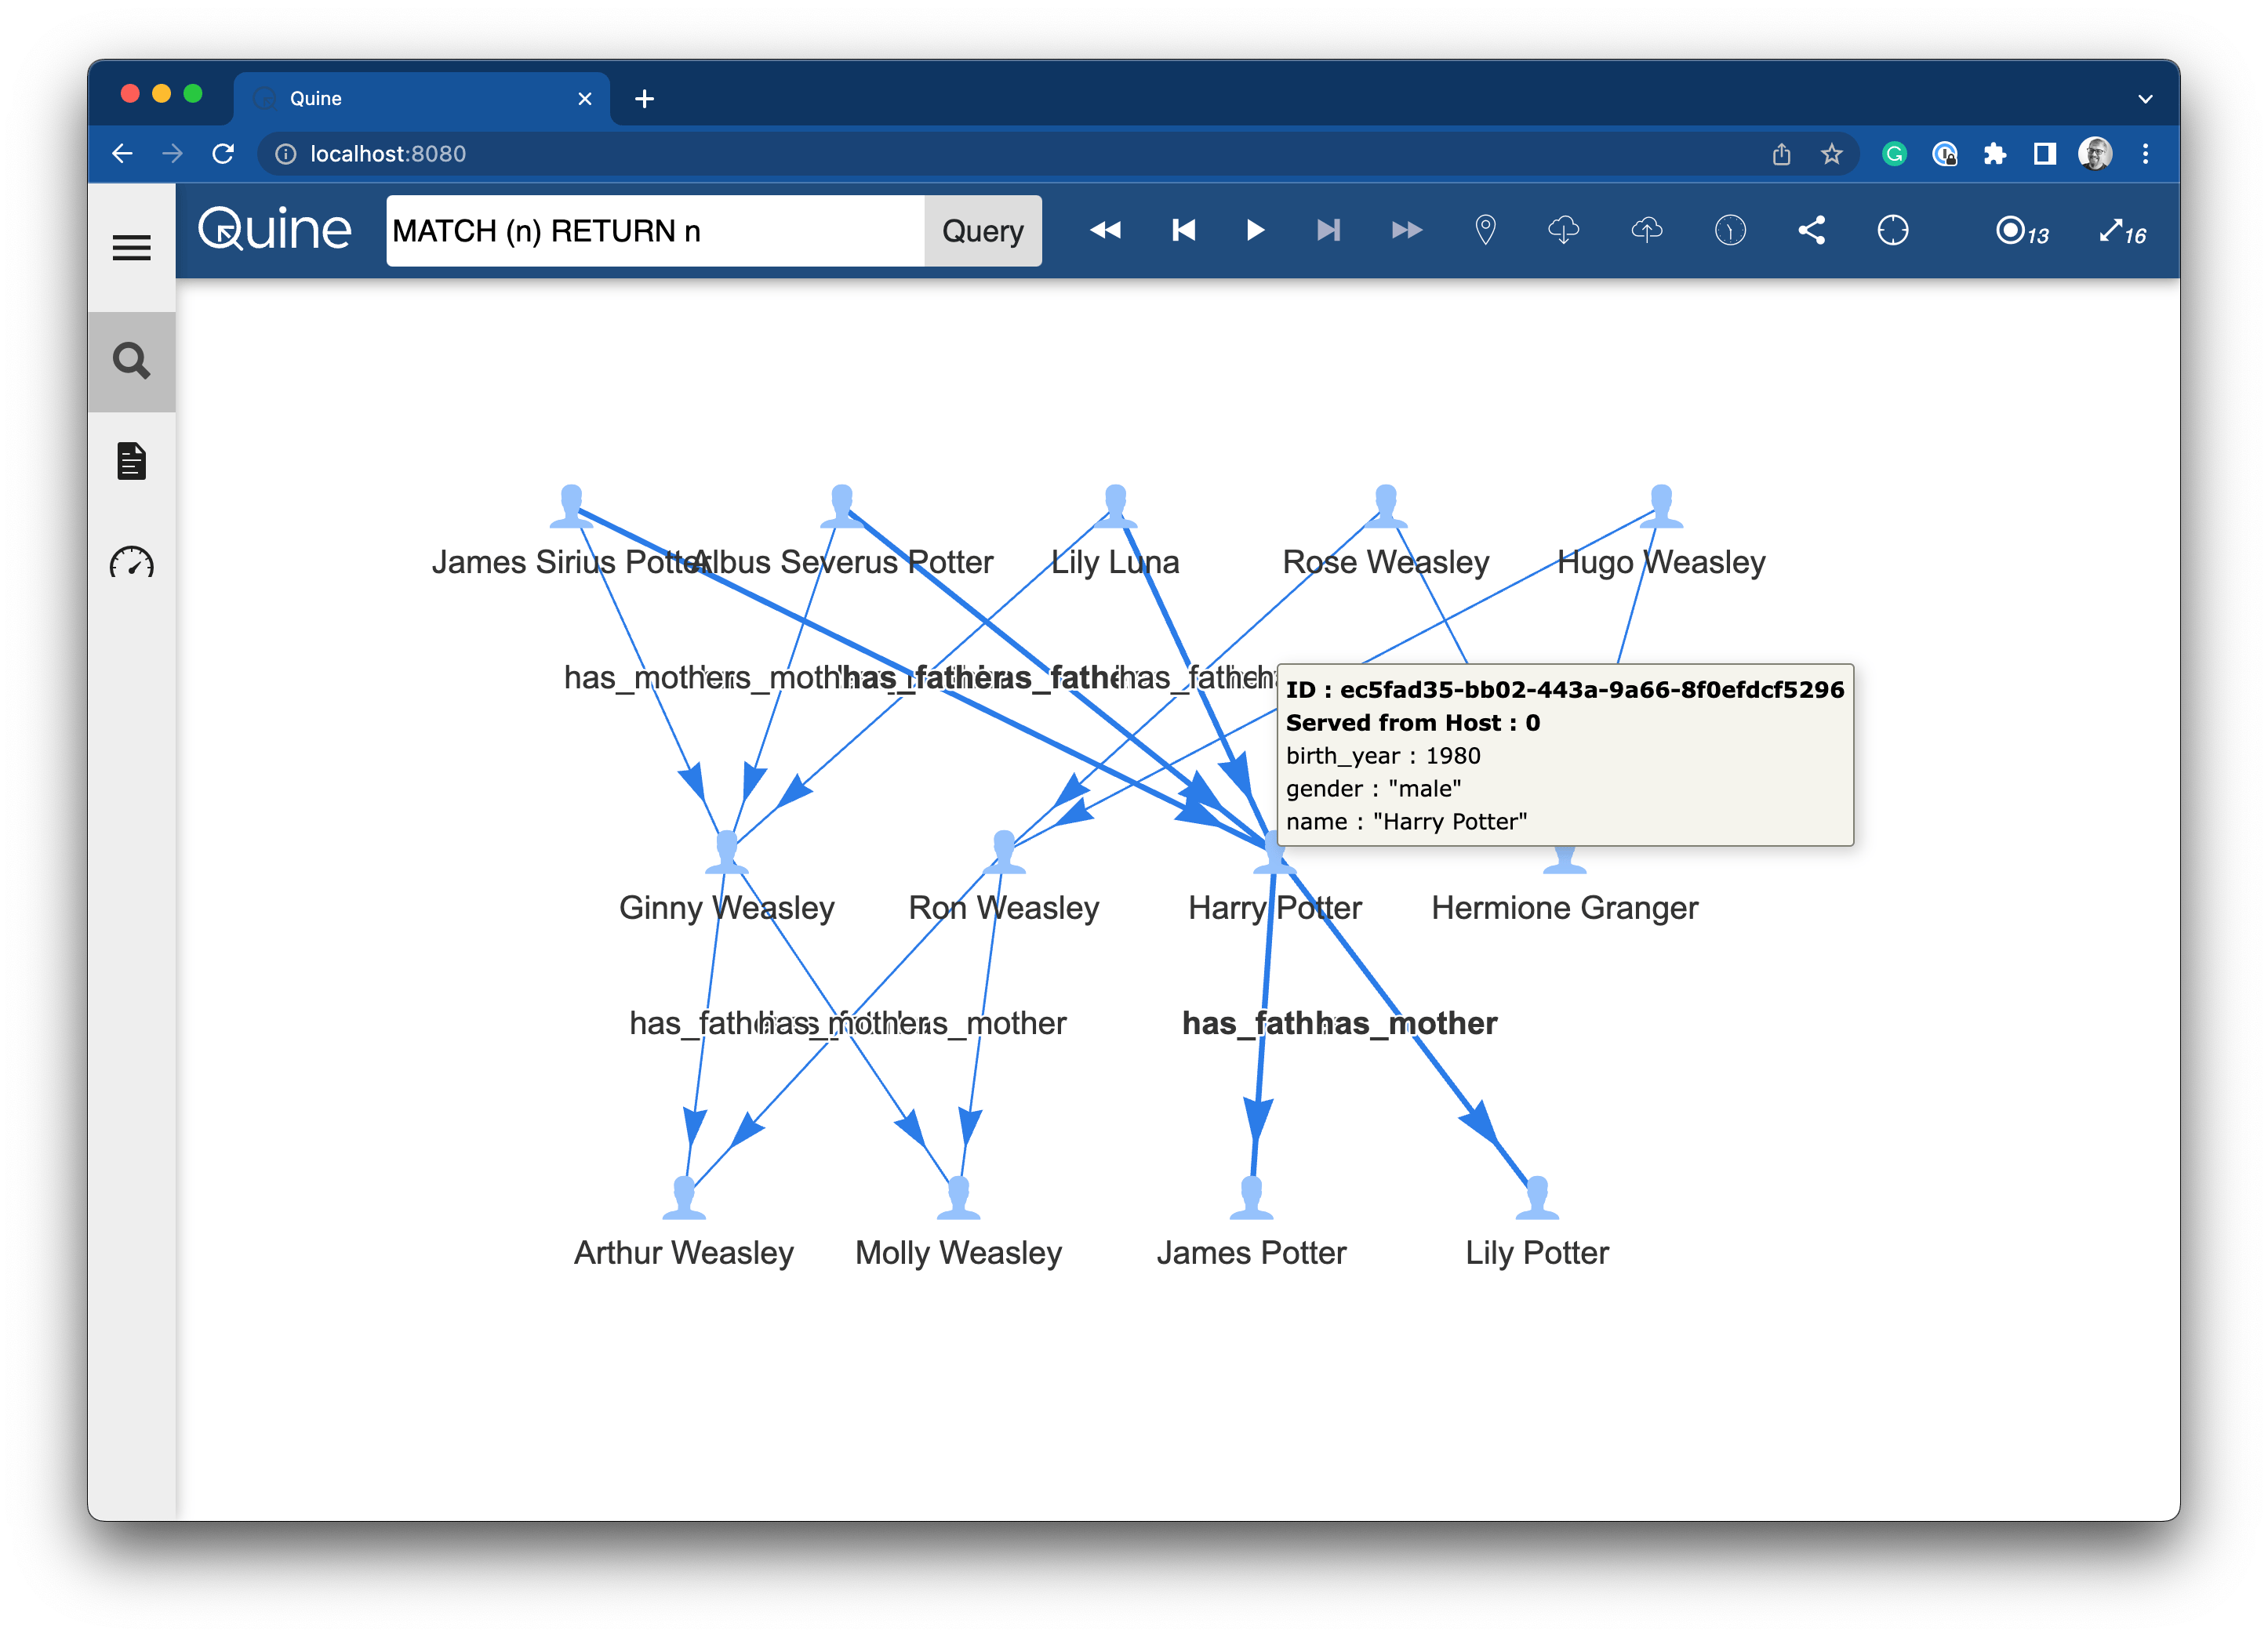Open the documentation page sidebar icon
The width and height of the screenshot is (2268, 1637).
tap(131, 461)
